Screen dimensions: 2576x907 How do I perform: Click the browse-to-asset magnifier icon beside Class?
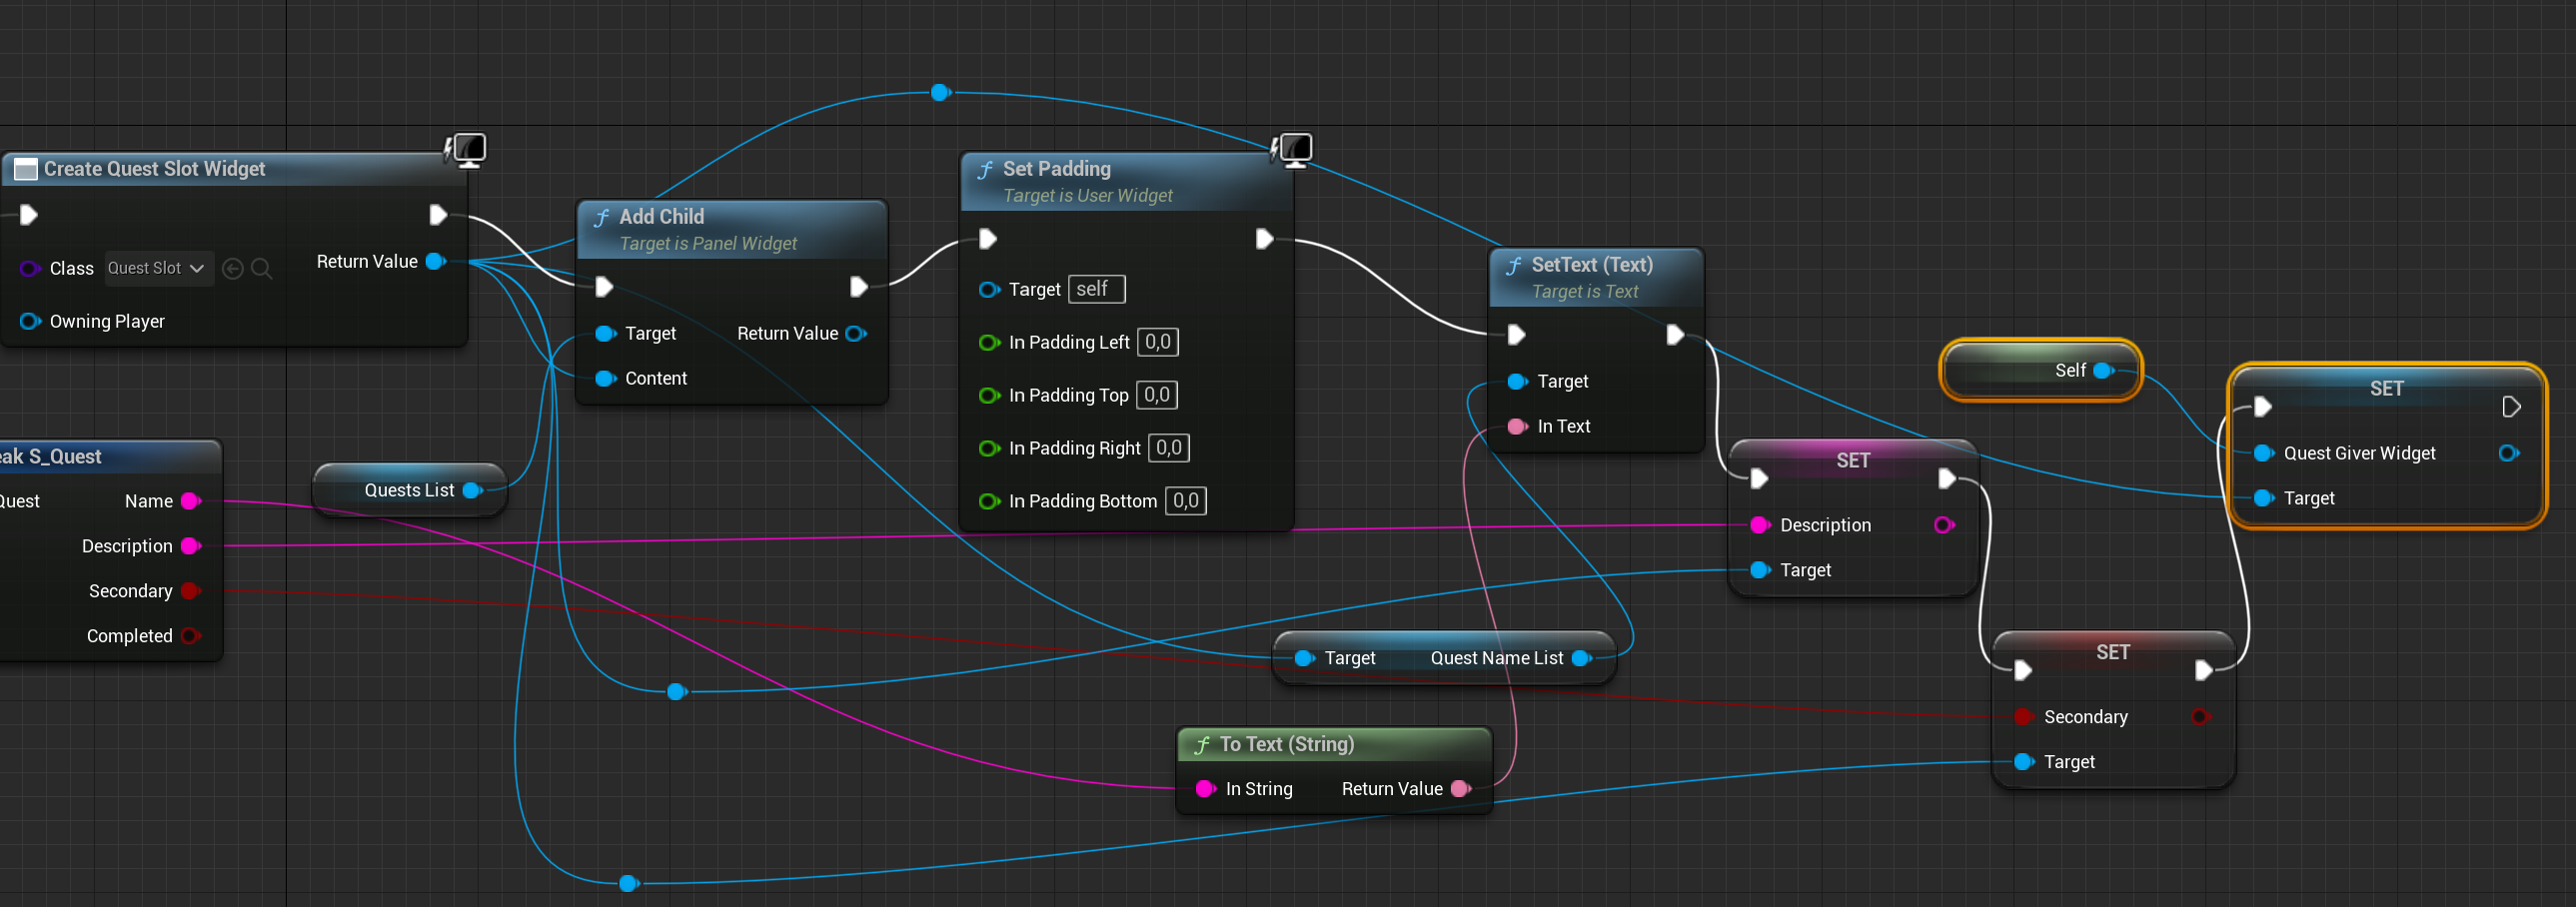pos(262,268)
